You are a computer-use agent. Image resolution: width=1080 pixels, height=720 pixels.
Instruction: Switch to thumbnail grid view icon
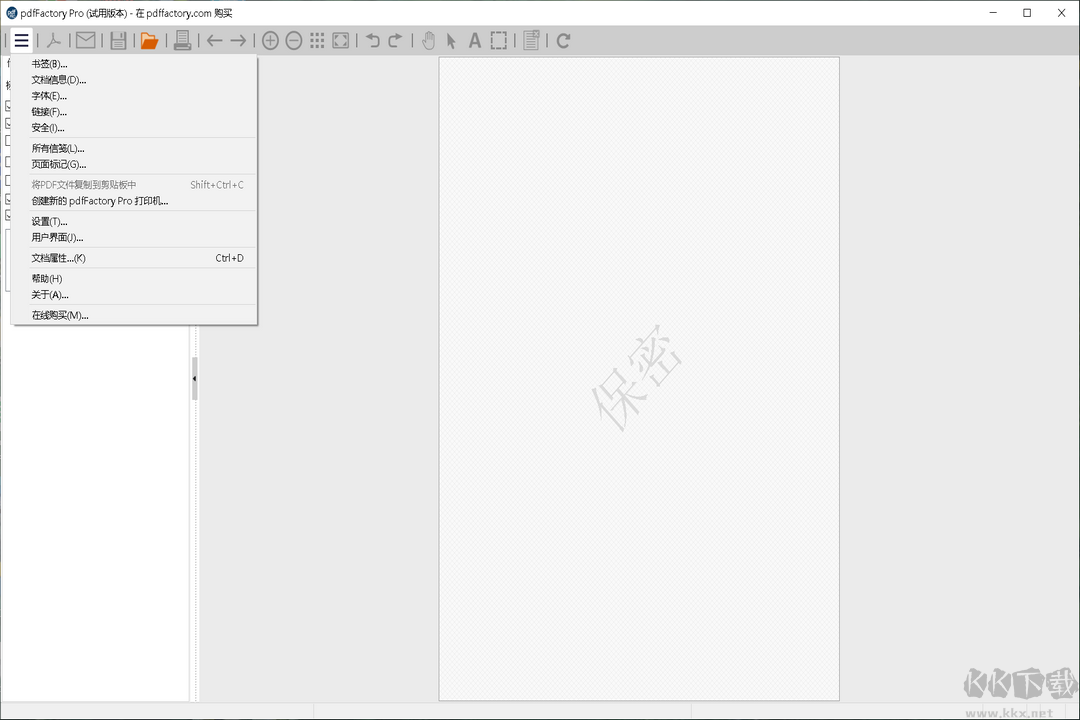coord(317,40)
